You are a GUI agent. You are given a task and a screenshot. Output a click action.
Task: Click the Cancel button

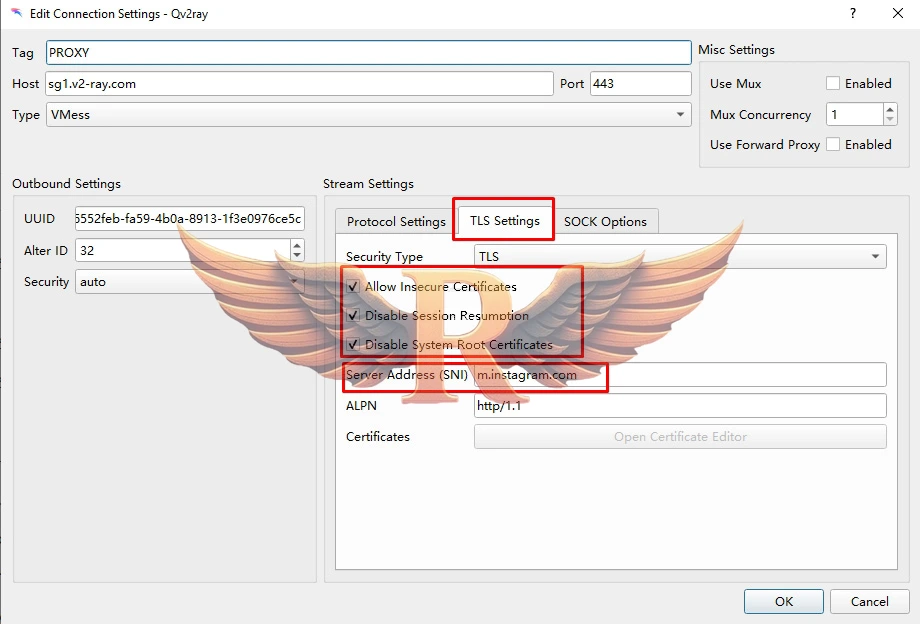click(x=869, y=601)
